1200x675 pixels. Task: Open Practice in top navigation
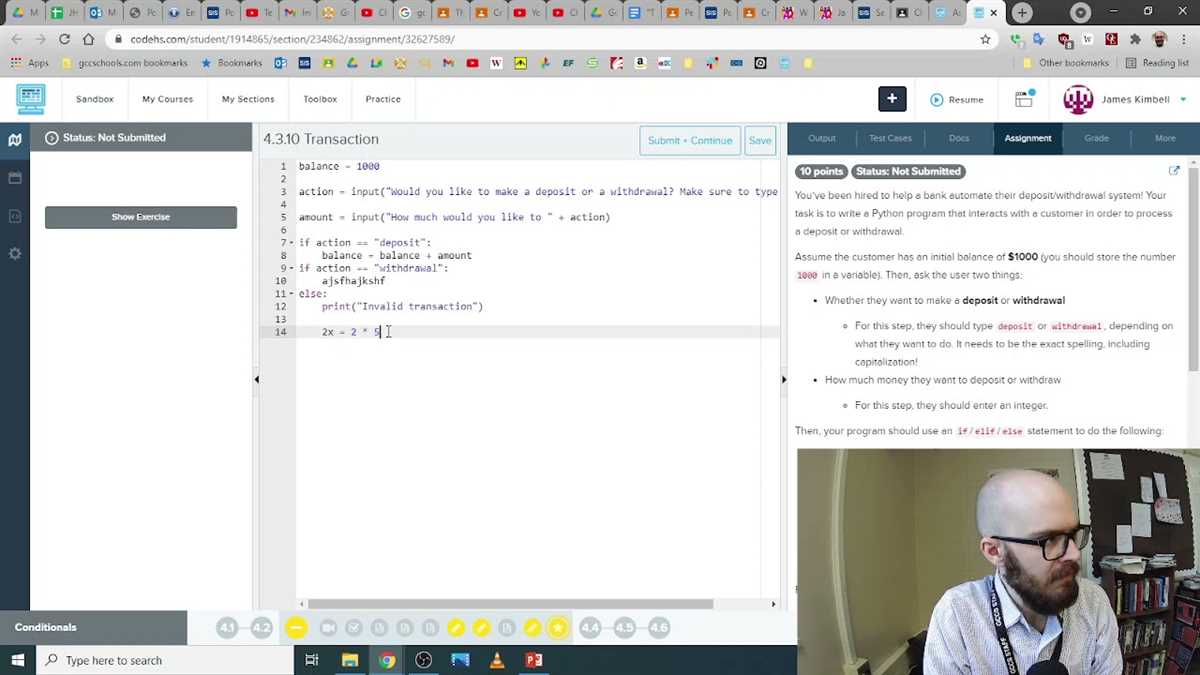point(383,99)
